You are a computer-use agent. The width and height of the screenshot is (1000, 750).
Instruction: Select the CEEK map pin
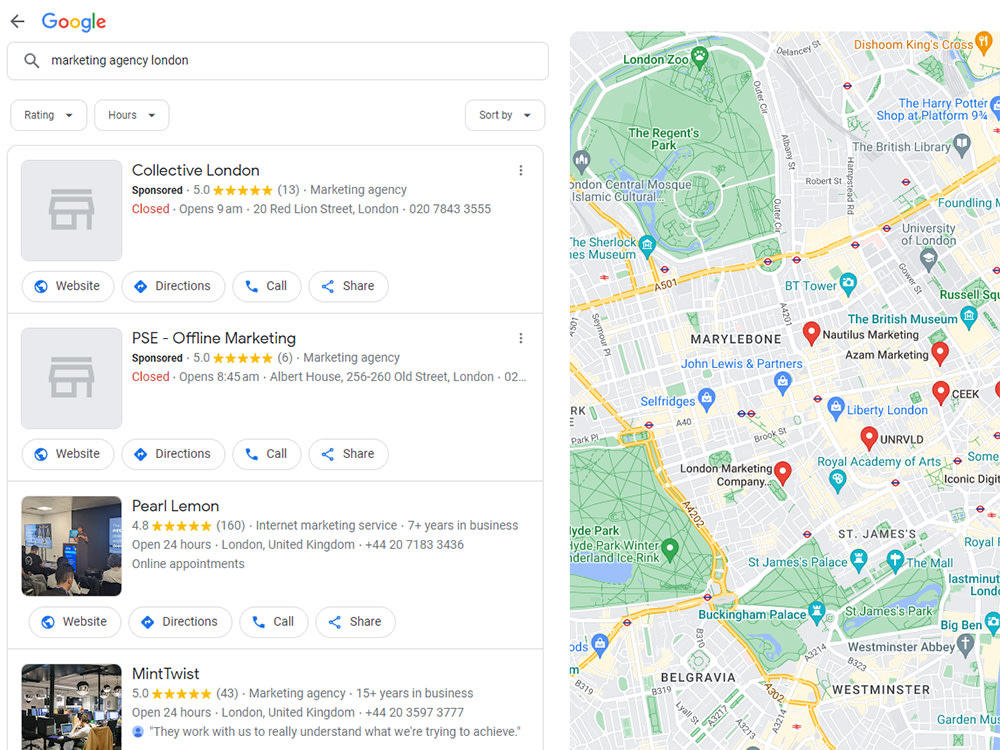pos(940,392)
